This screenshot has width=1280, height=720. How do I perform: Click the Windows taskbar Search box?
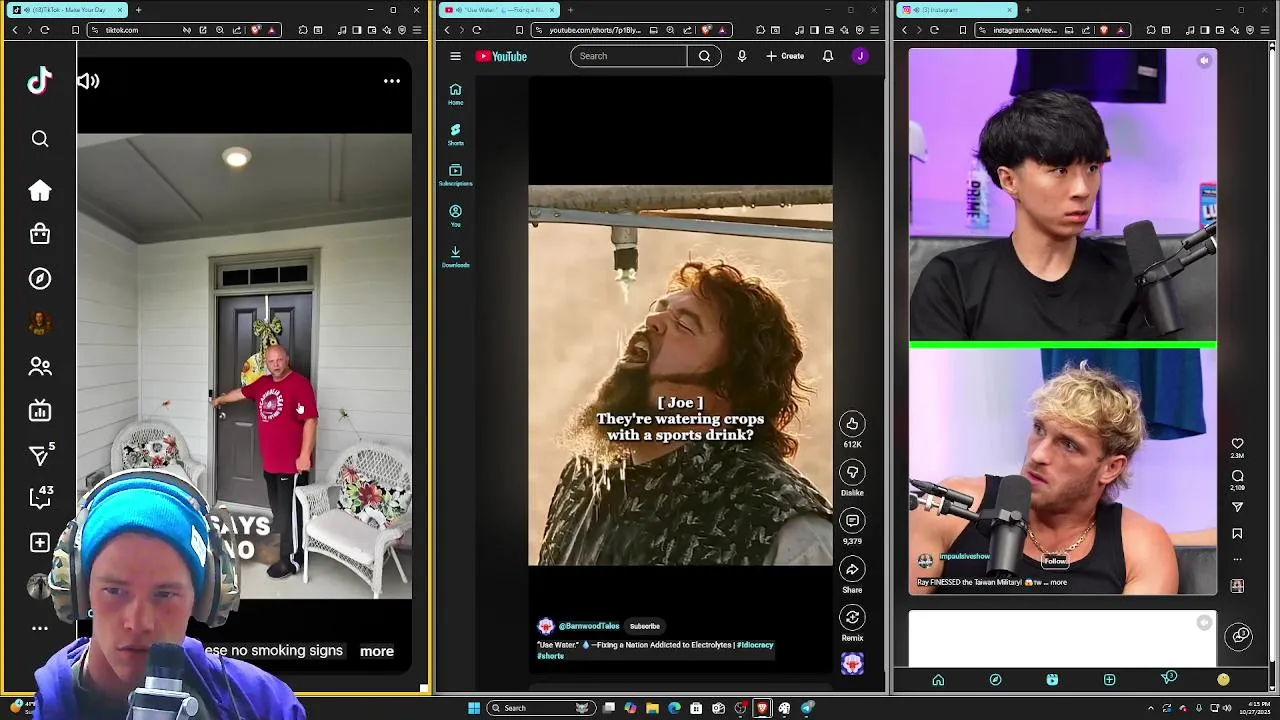click(x=540, y=708)
